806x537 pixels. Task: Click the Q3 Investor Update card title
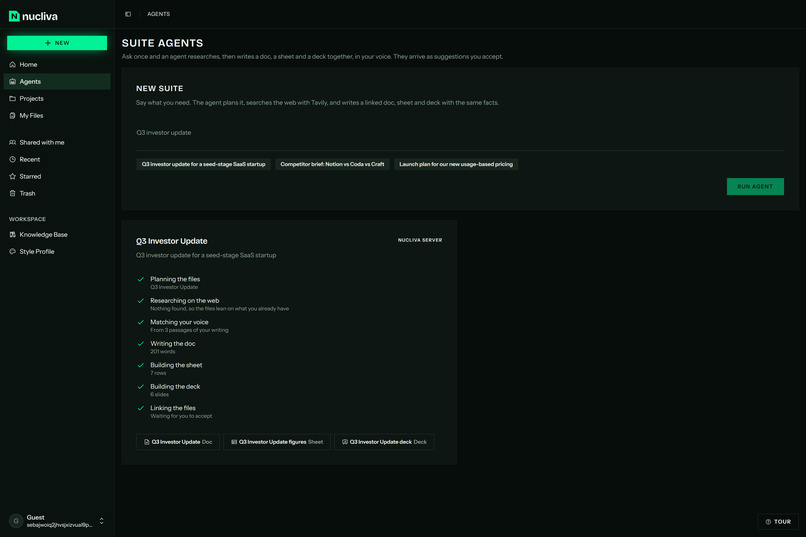pyautogui.click(x=172, y=241)
